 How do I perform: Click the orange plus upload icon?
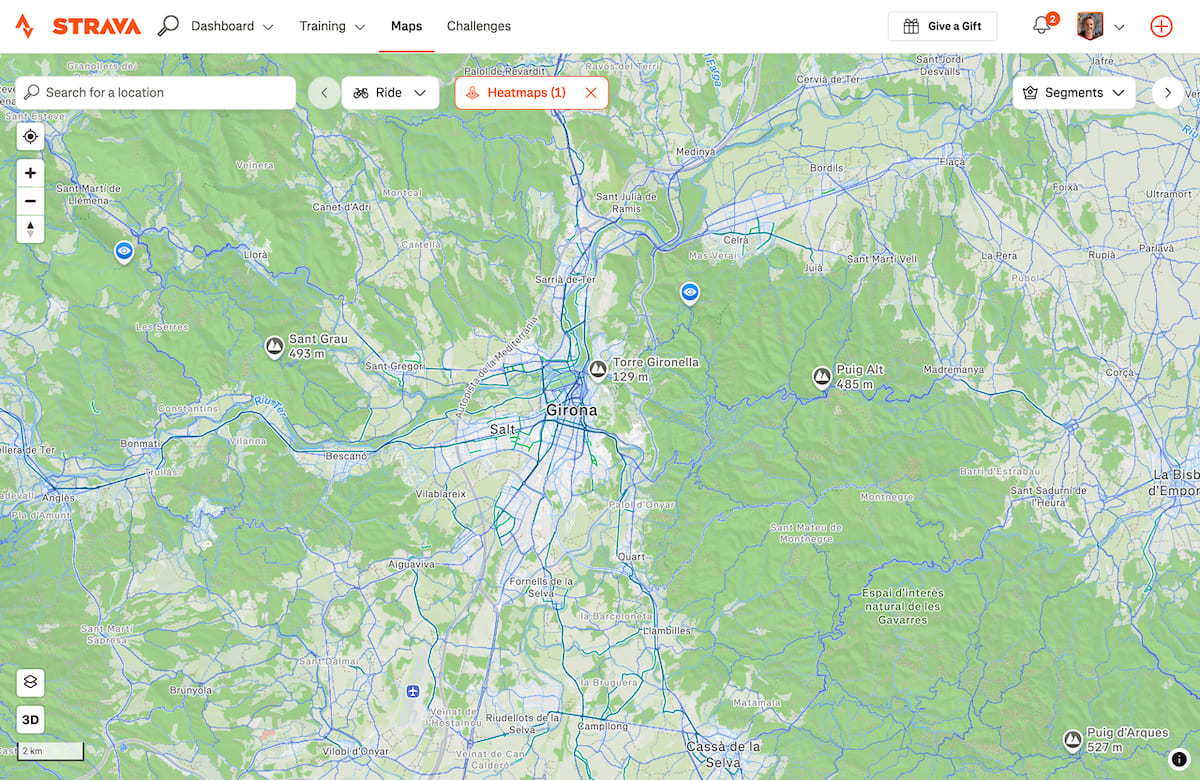(1161, 26)
